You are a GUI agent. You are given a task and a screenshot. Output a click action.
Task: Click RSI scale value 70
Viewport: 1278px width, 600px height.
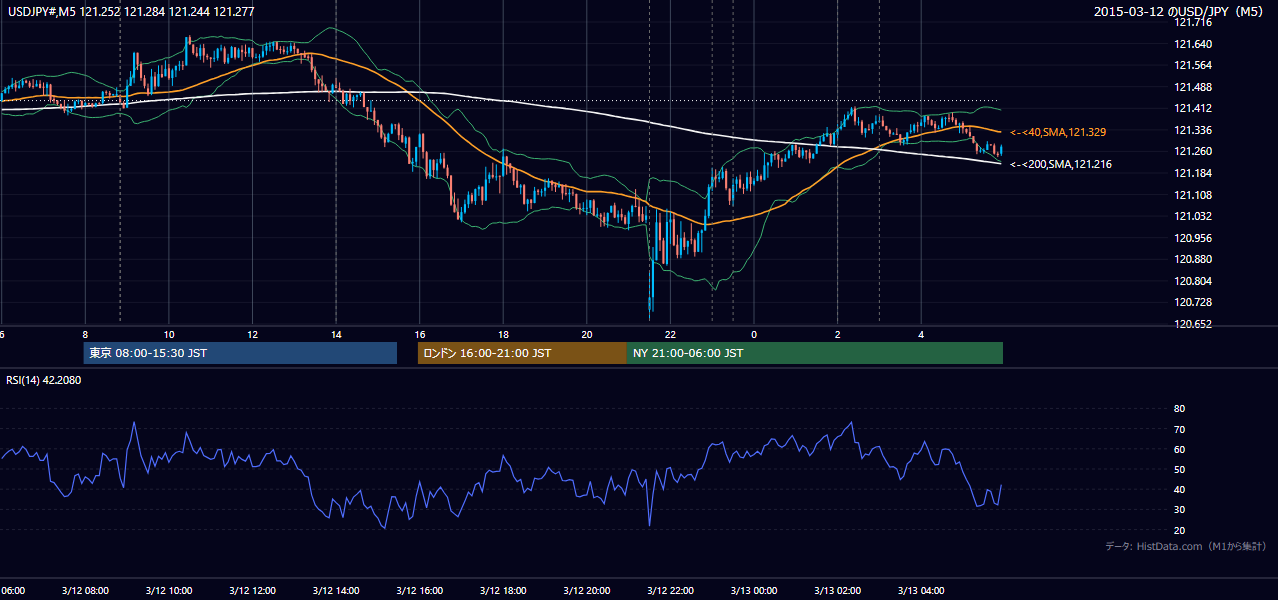(1180, 429)
